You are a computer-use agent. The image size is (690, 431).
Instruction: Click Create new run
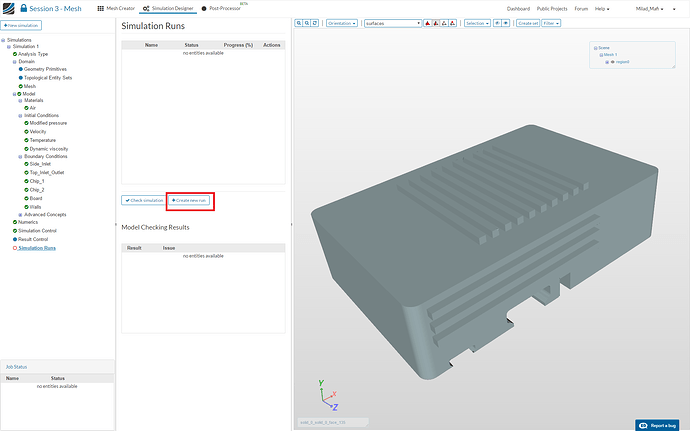[x=189, y=200]
